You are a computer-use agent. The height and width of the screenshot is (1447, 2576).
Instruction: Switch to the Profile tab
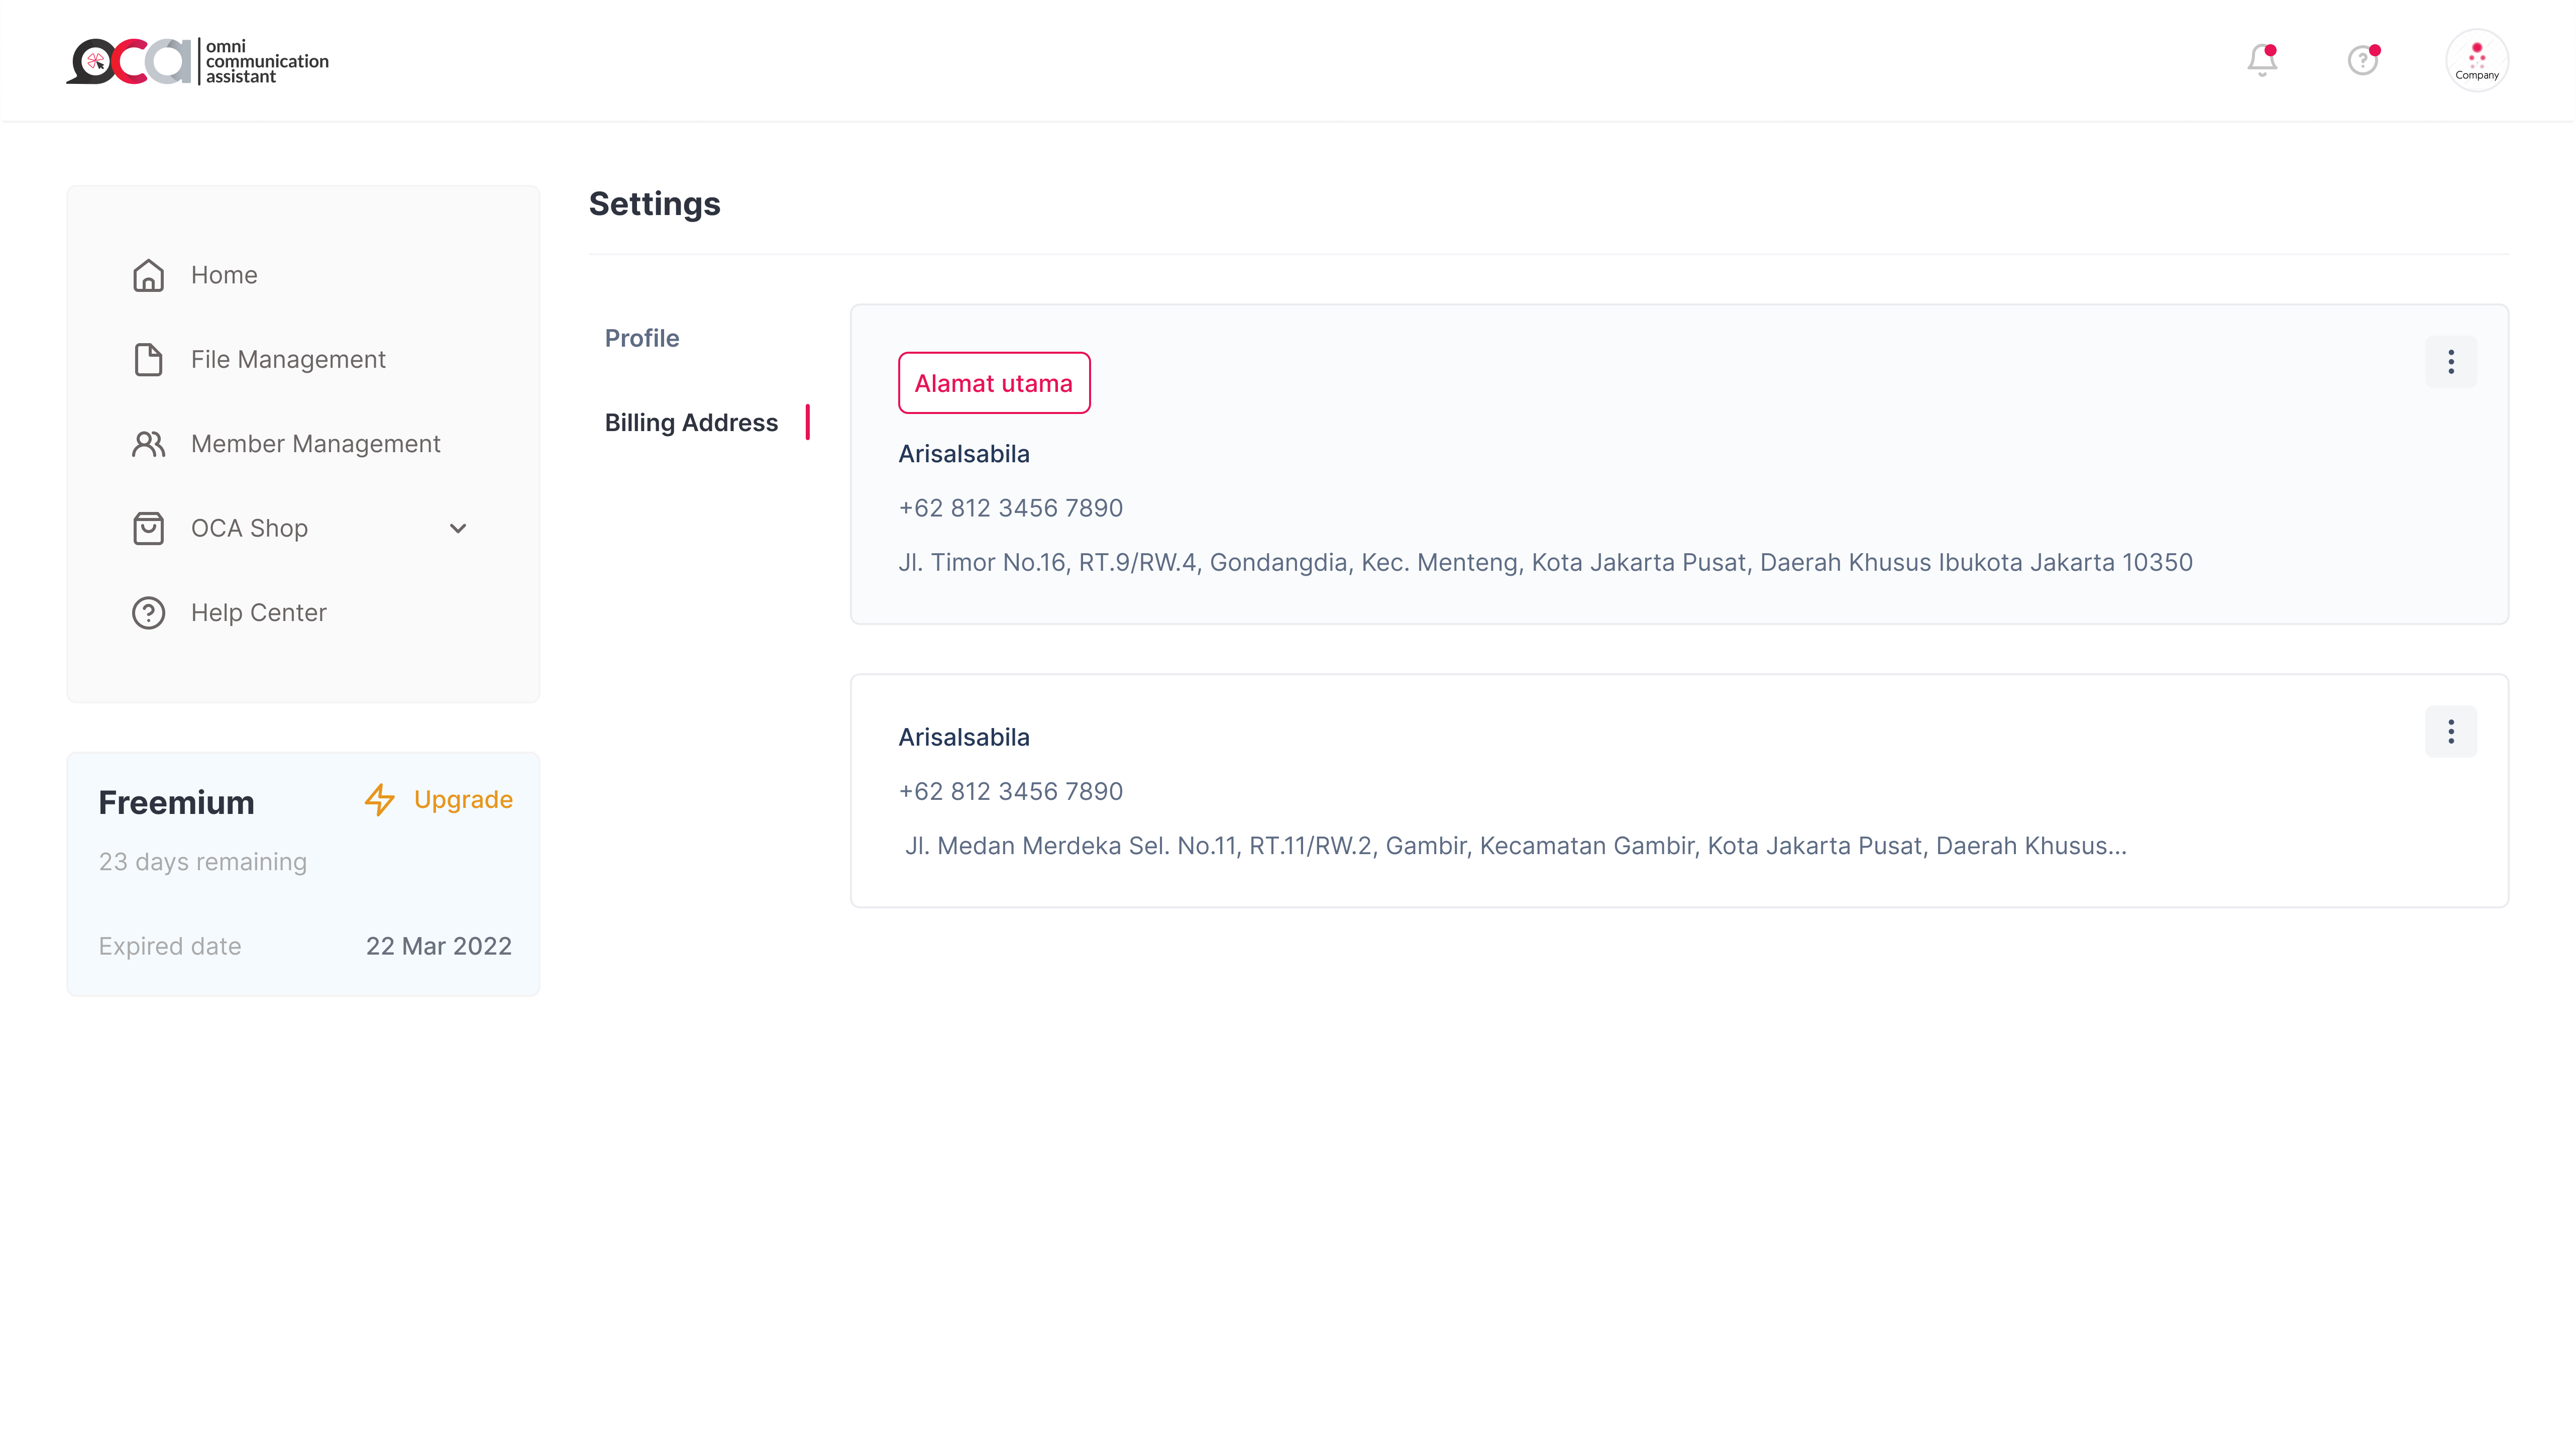[642, 338]
